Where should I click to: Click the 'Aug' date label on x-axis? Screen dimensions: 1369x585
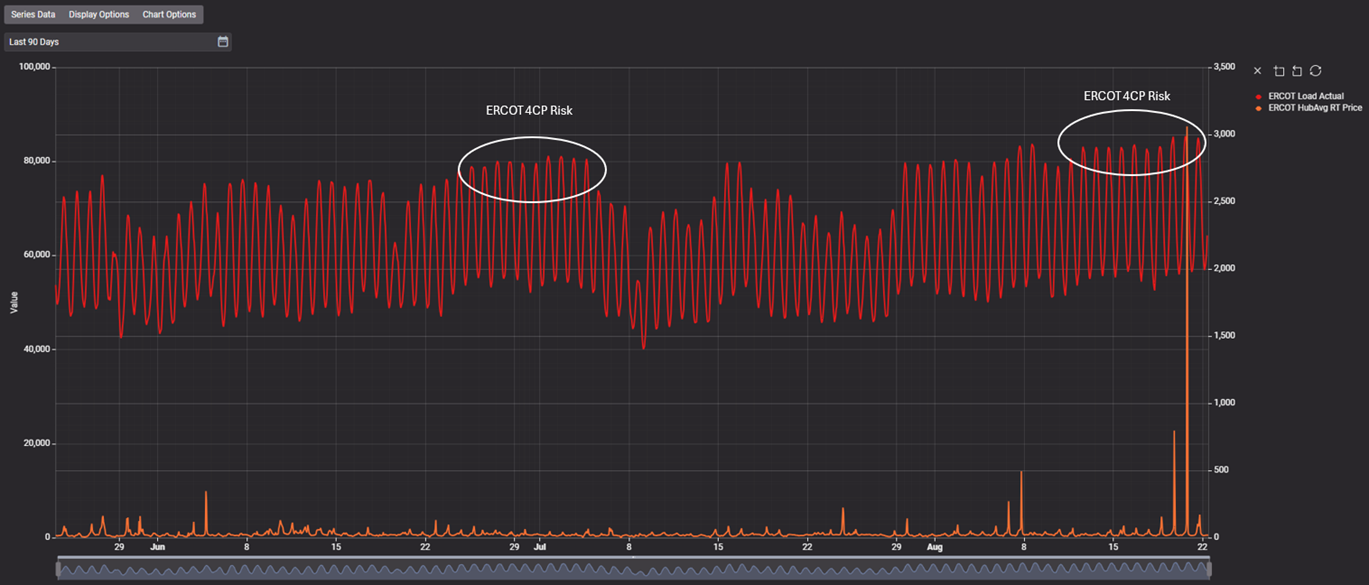pos(935,548)
